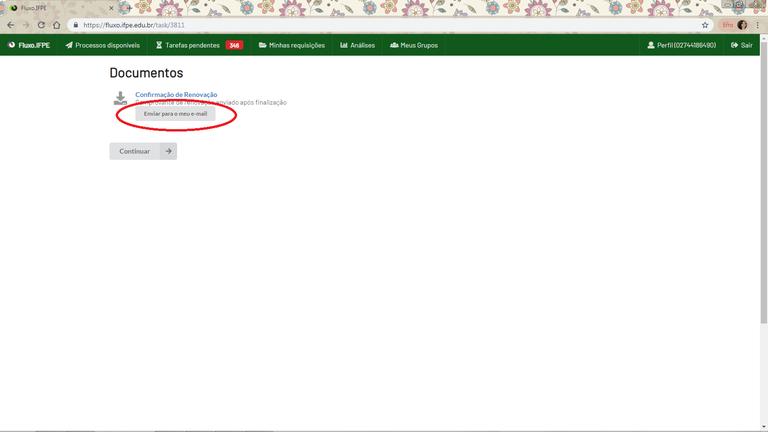This screenshot has width=768, height=432.
Task: Open Processos disponíveis menu item
Action: tap(102, 45)
